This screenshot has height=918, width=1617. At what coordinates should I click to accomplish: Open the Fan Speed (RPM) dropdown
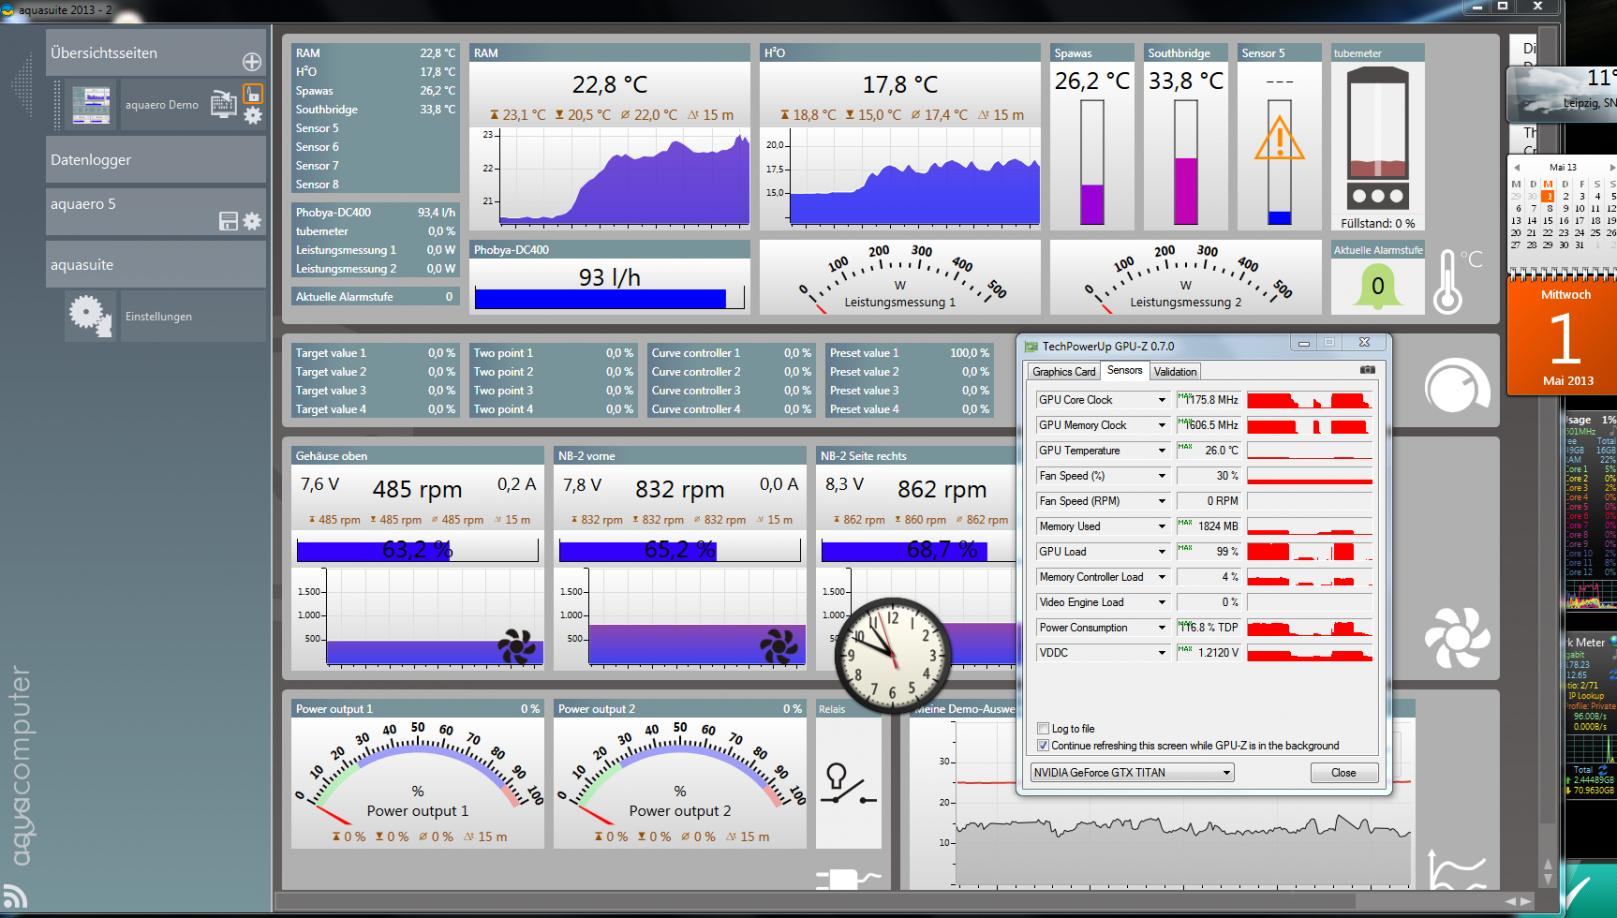(x=1162, y=501)
